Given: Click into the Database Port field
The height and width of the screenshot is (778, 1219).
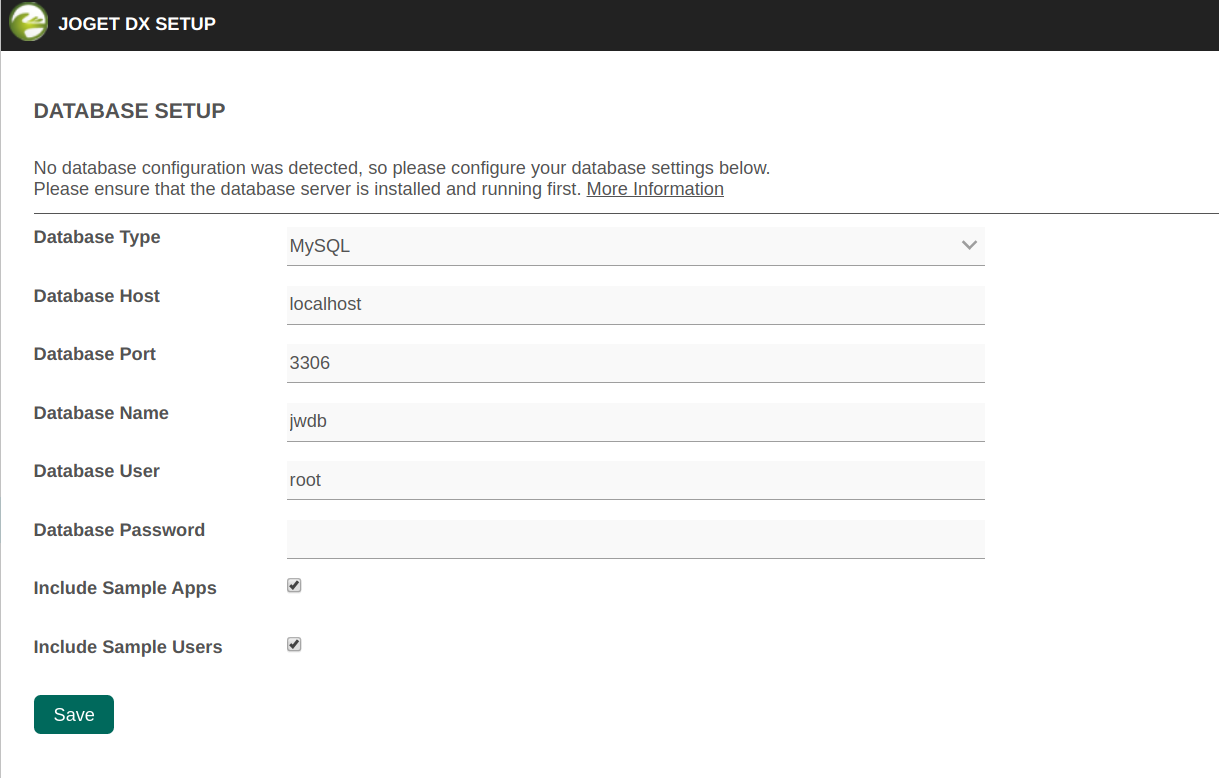Looking at the screenshot, I should 635,363.
